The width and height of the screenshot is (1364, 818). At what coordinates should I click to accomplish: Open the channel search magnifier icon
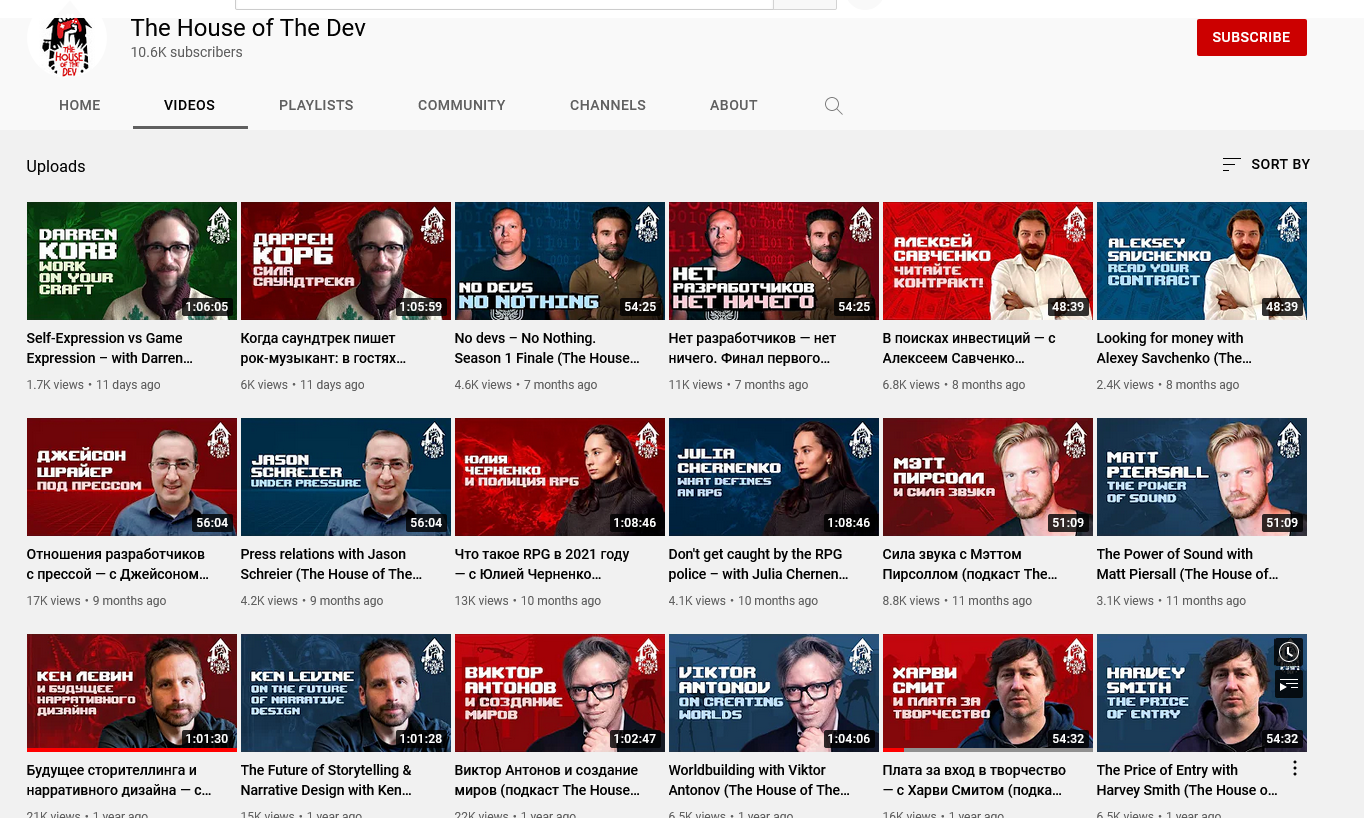(x=833, y=105)
